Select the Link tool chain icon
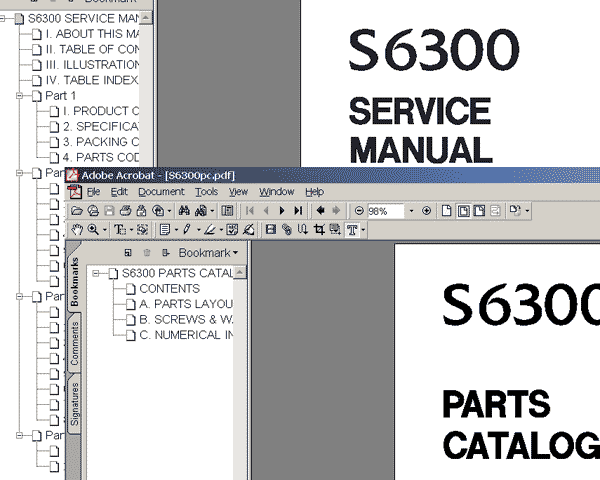This screenshot has width=600, height=480. [287, 230]
